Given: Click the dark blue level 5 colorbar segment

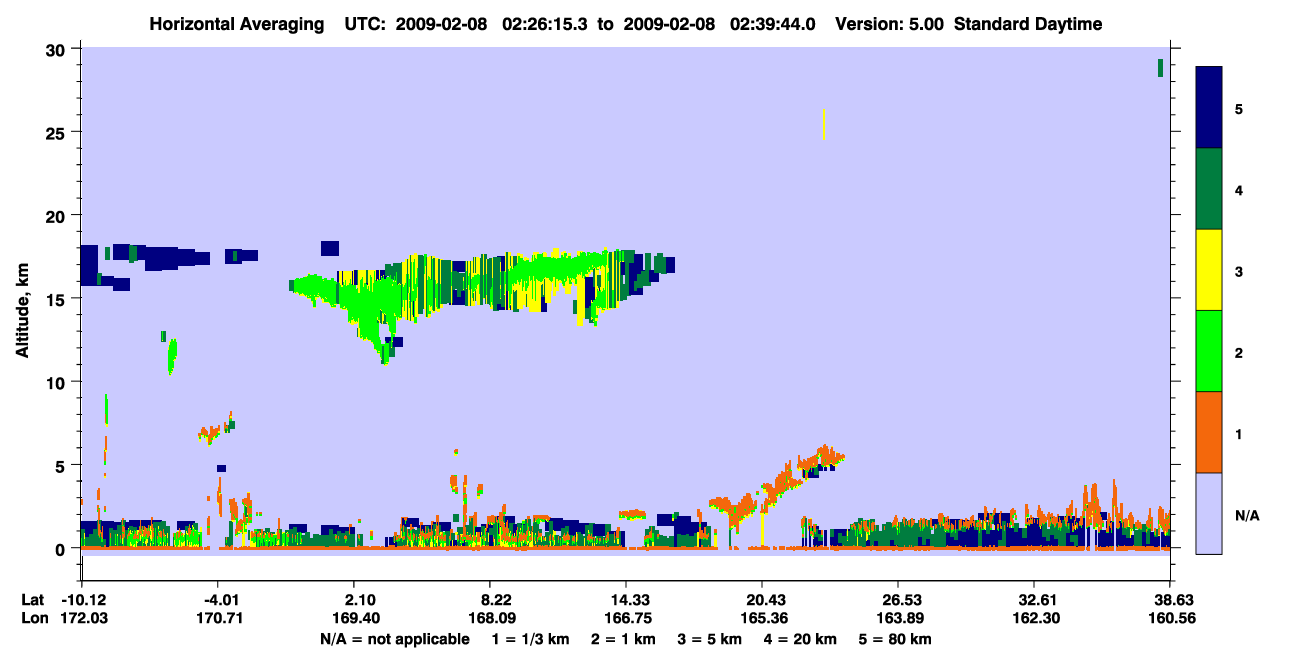Looking at the screenshot, I should point(1209,107).
